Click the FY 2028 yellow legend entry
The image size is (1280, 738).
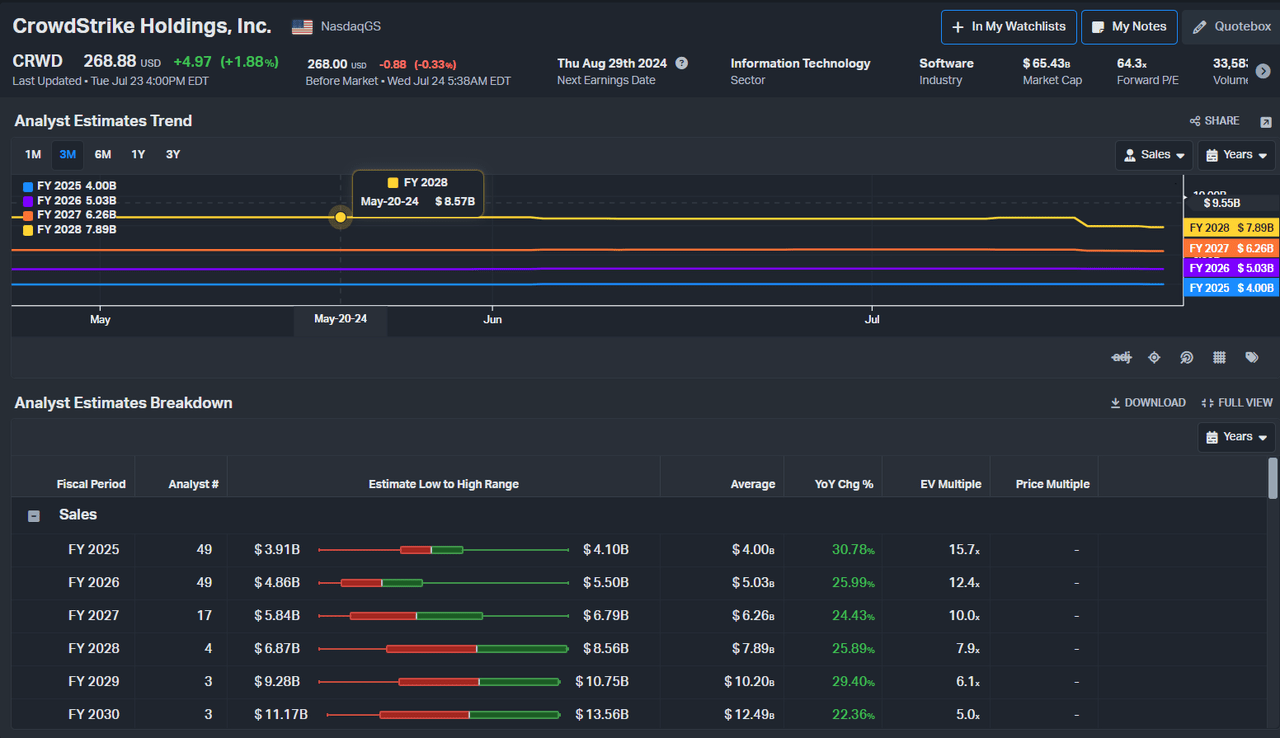(70, 230)
